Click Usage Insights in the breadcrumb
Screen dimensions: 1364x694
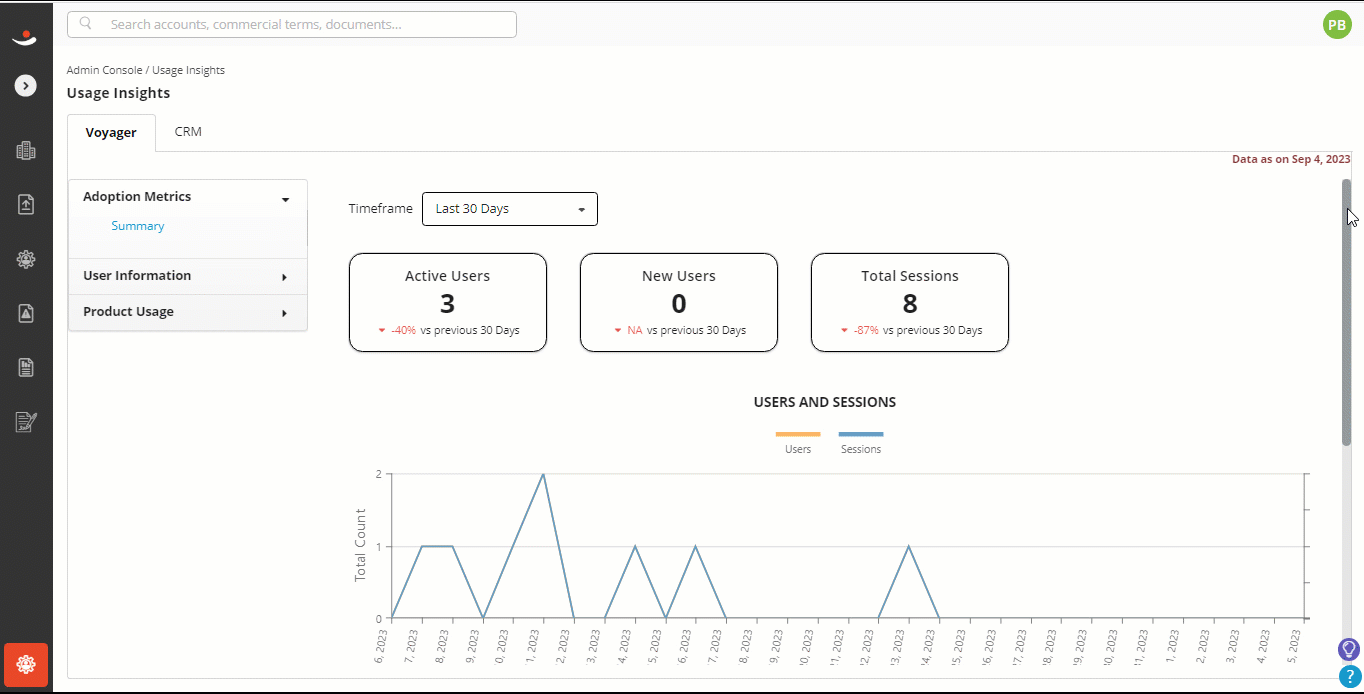point(188,70)
